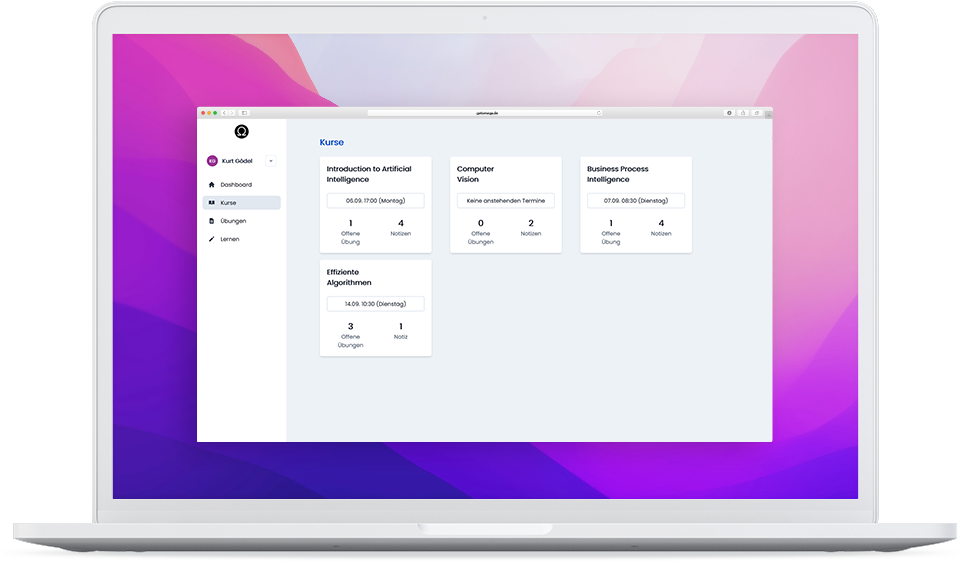Image resolution: width=960 pixels, height=562 pixels.
Task: Click the Kurt Gödel avatar circle
Action: point(212,161)
